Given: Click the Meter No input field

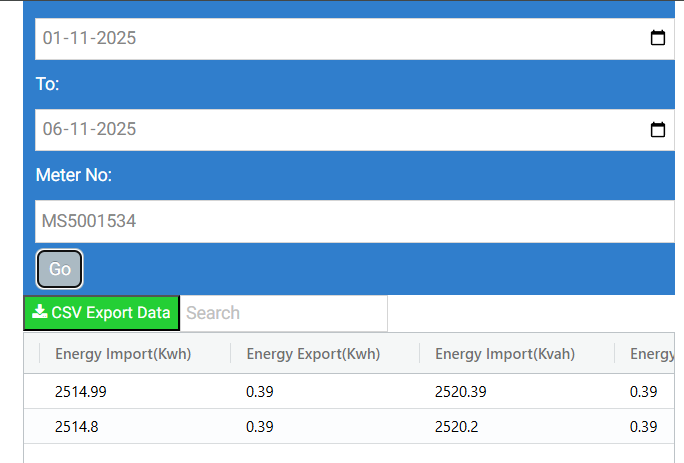Looking at the screenshot, I should 340,221.
